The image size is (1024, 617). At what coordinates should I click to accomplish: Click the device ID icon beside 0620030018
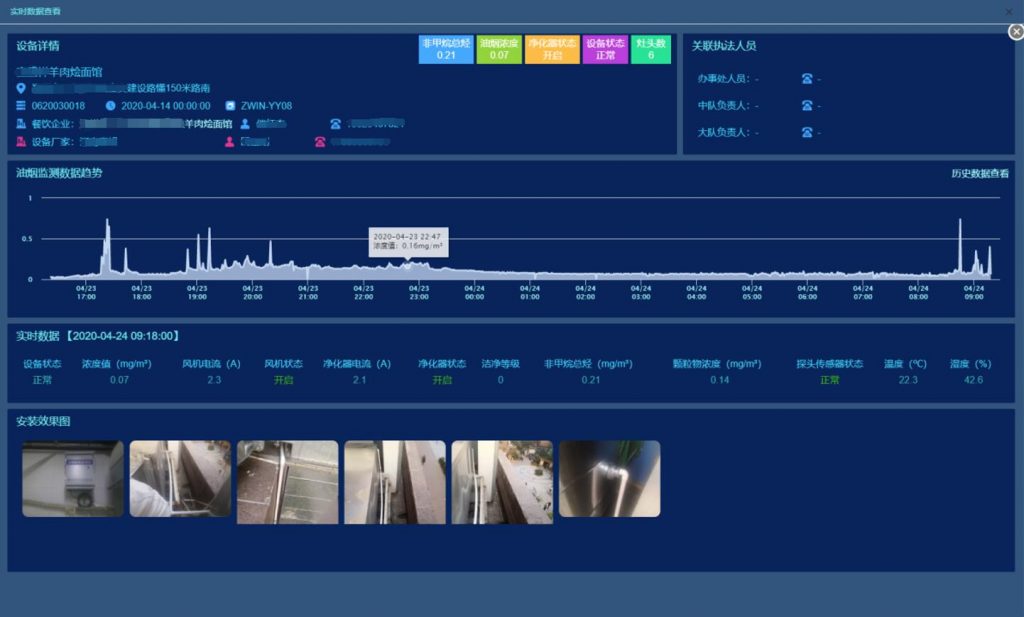[x=22, y=106]
